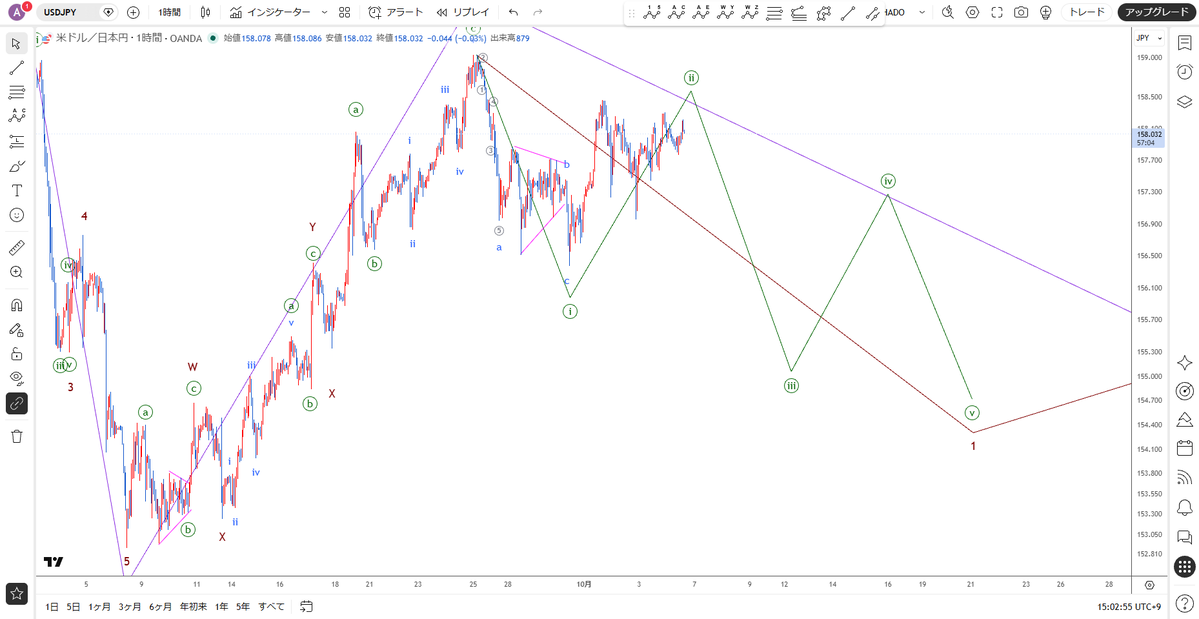This screenshot has width=1199, height=619.
Task: Select Elliott triangle wave A-E tool
Action: 701,12
